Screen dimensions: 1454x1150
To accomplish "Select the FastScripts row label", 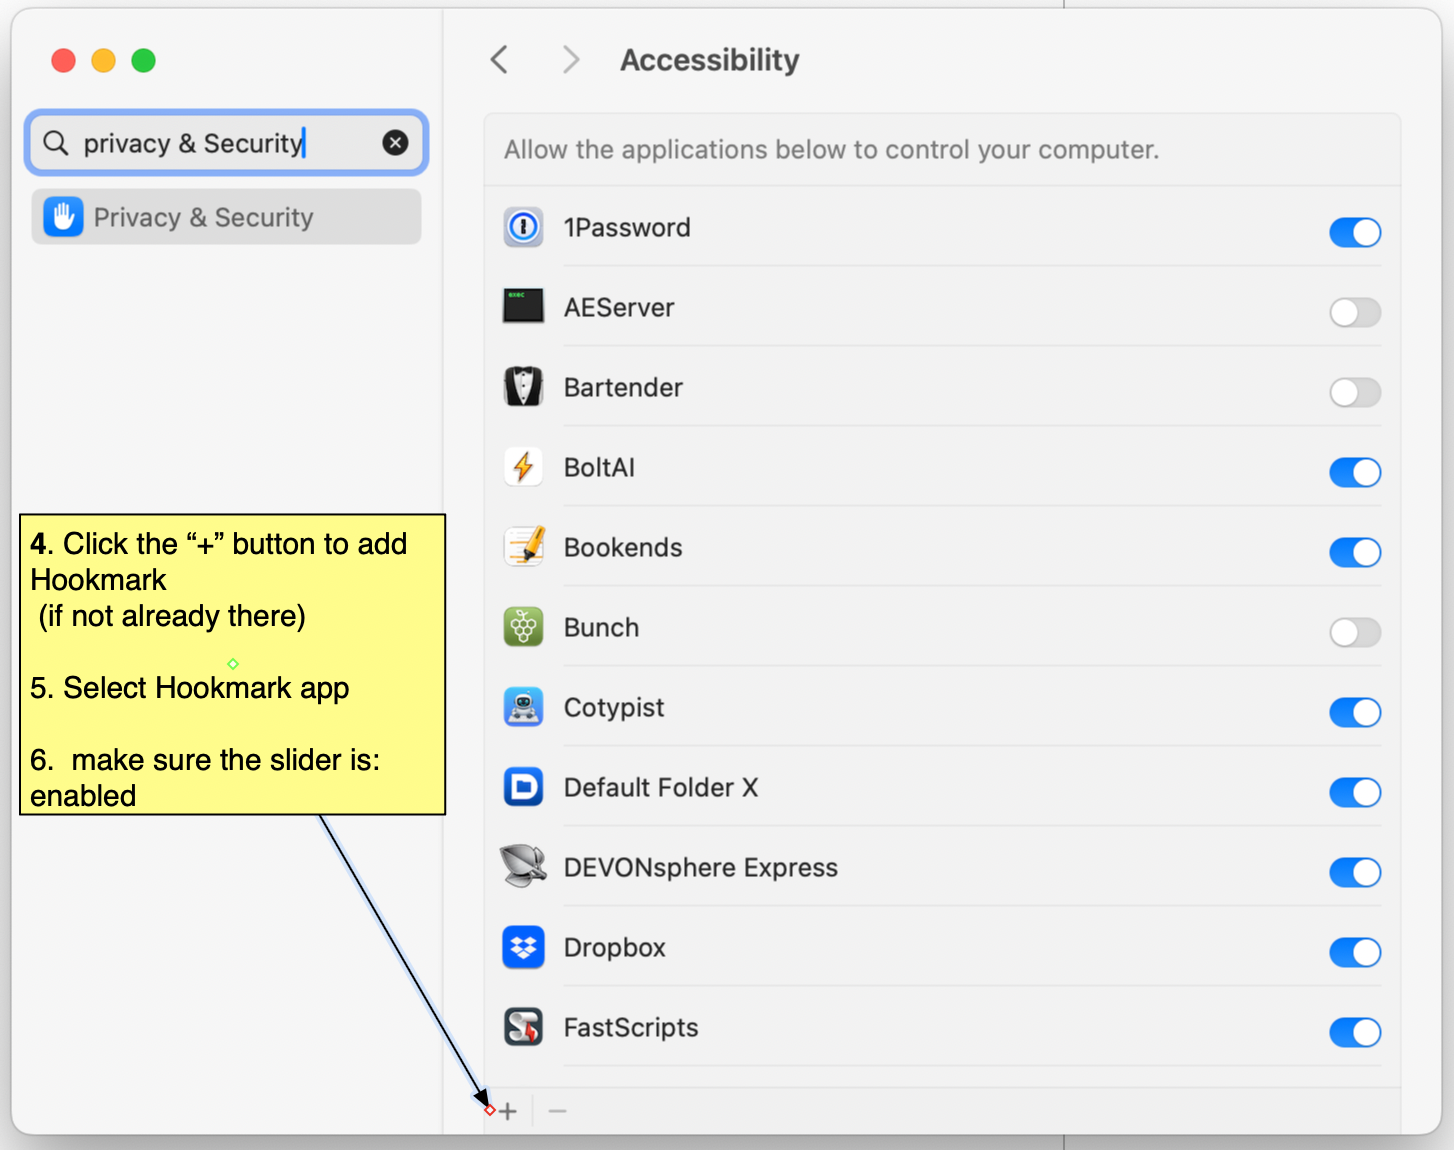I will [x=631, y=1028].
